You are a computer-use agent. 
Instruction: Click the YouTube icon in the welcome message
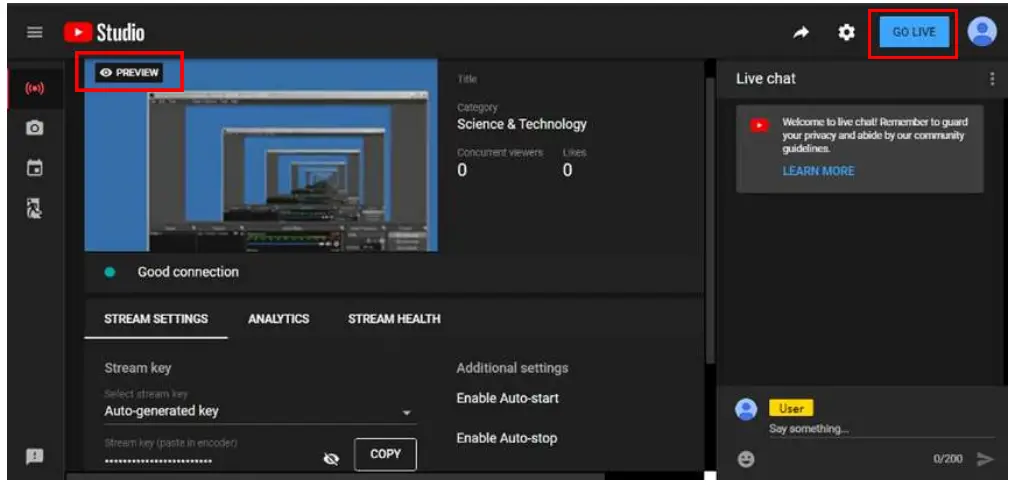759,125
